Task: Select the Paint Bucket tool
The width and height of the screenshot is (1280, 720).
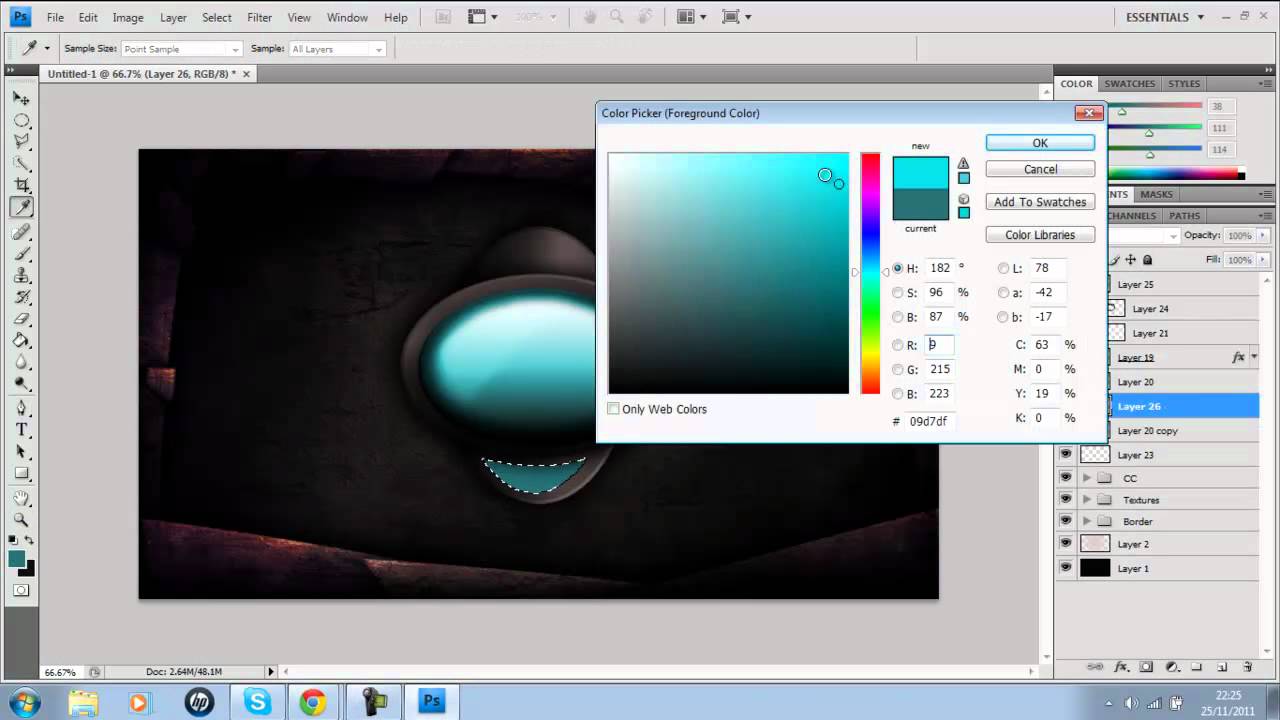Action: (x=21, y=341)
